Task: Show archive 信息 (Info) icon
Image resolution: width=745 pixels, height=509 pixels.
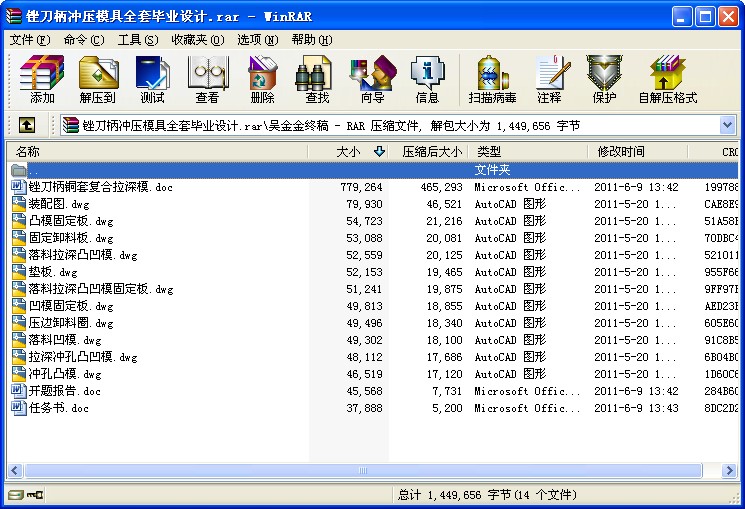Action: tap(427, 79)
